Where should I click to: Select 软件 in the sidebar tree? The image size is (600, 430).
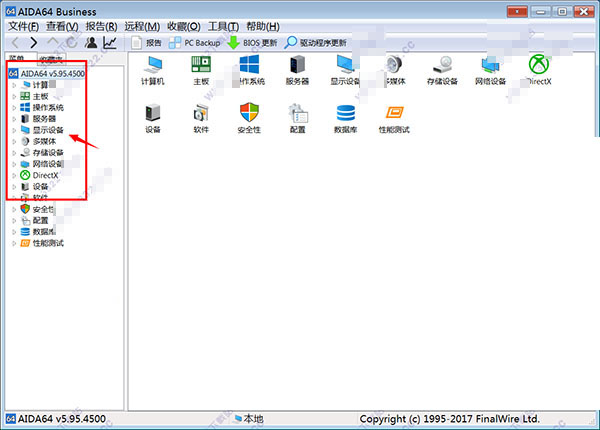coord(34,198)
